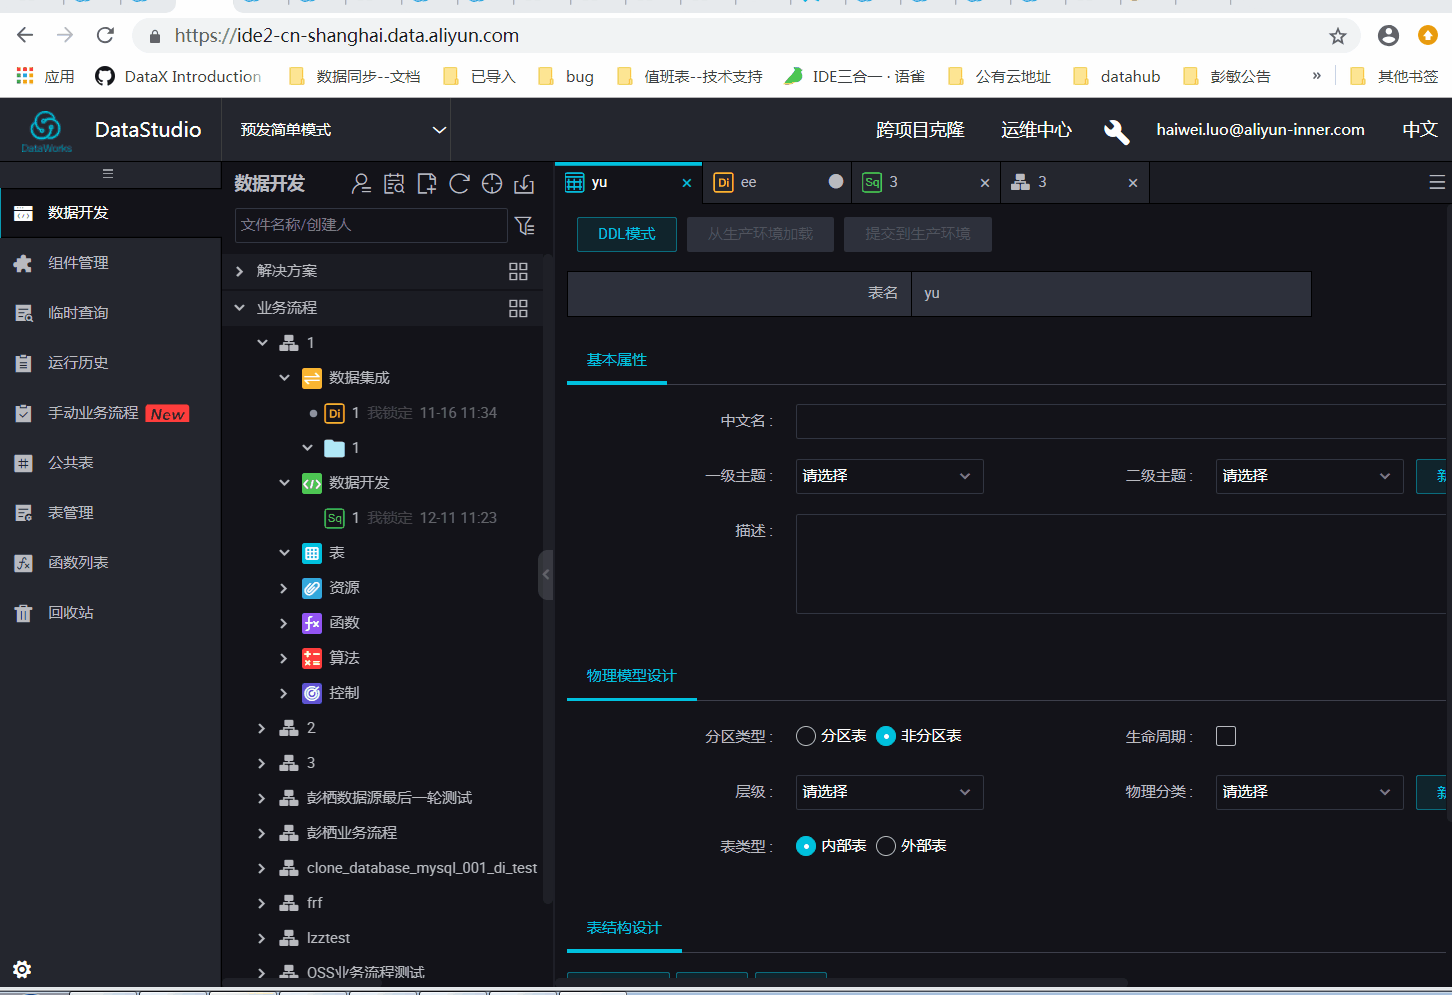Reload the browser page
Viewport: 1452px width, 995px height.
105,36
